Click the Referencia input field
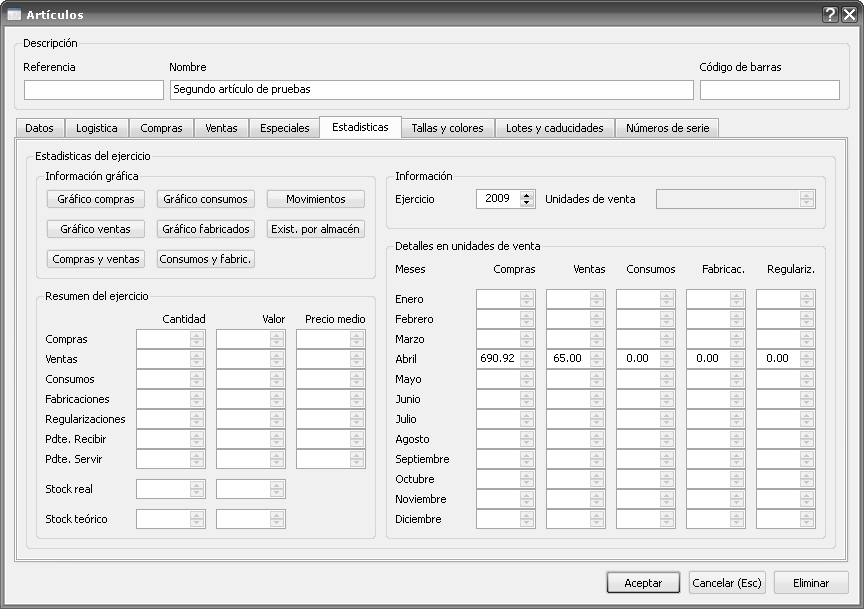864x609 pixels. (x=93, y=90)
